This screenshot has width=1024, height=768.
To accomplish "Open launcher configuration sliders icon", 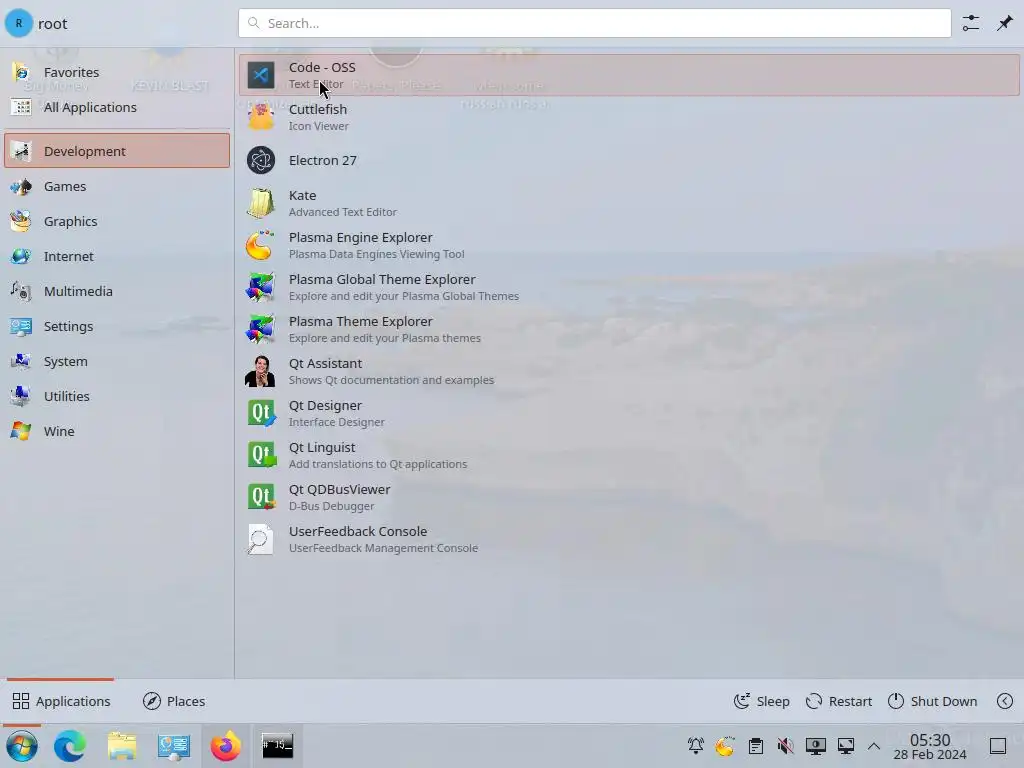I will click(x=971, y=24).
